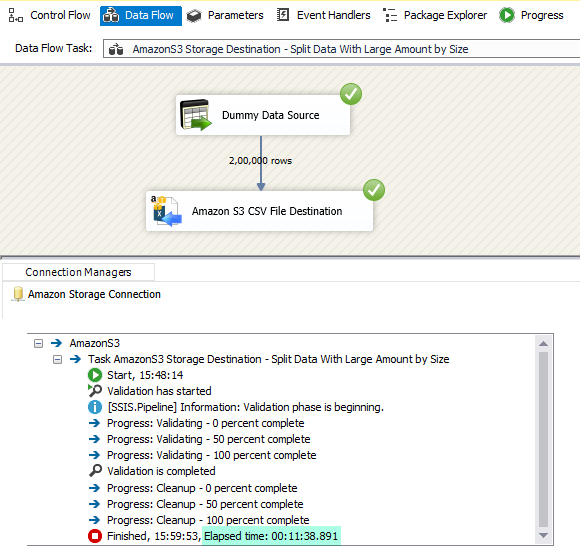Open the Data Flow Task dropdown field
The width and height of the screenshot is (580, 546).
pyautogui.click(x=341, y=49)
